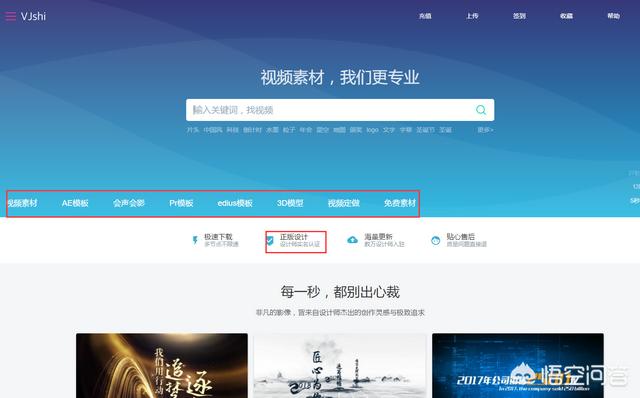Viewport: 640px width, 398px height.
Task: Click the lightning icon for 极速下载
Action: 195,240
